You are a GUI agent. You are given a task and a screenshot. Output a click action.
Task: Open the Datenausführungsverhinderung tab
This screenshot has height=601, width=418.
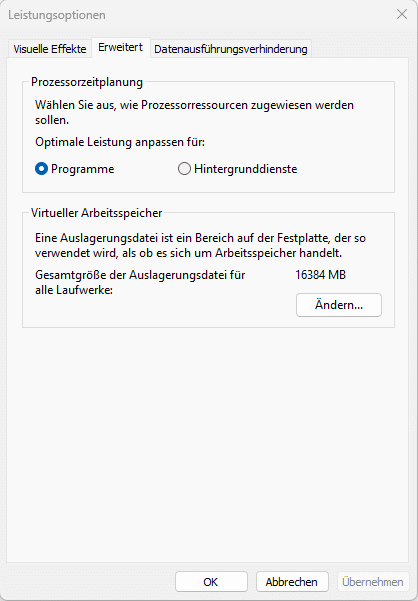click(x=231, y=49)
